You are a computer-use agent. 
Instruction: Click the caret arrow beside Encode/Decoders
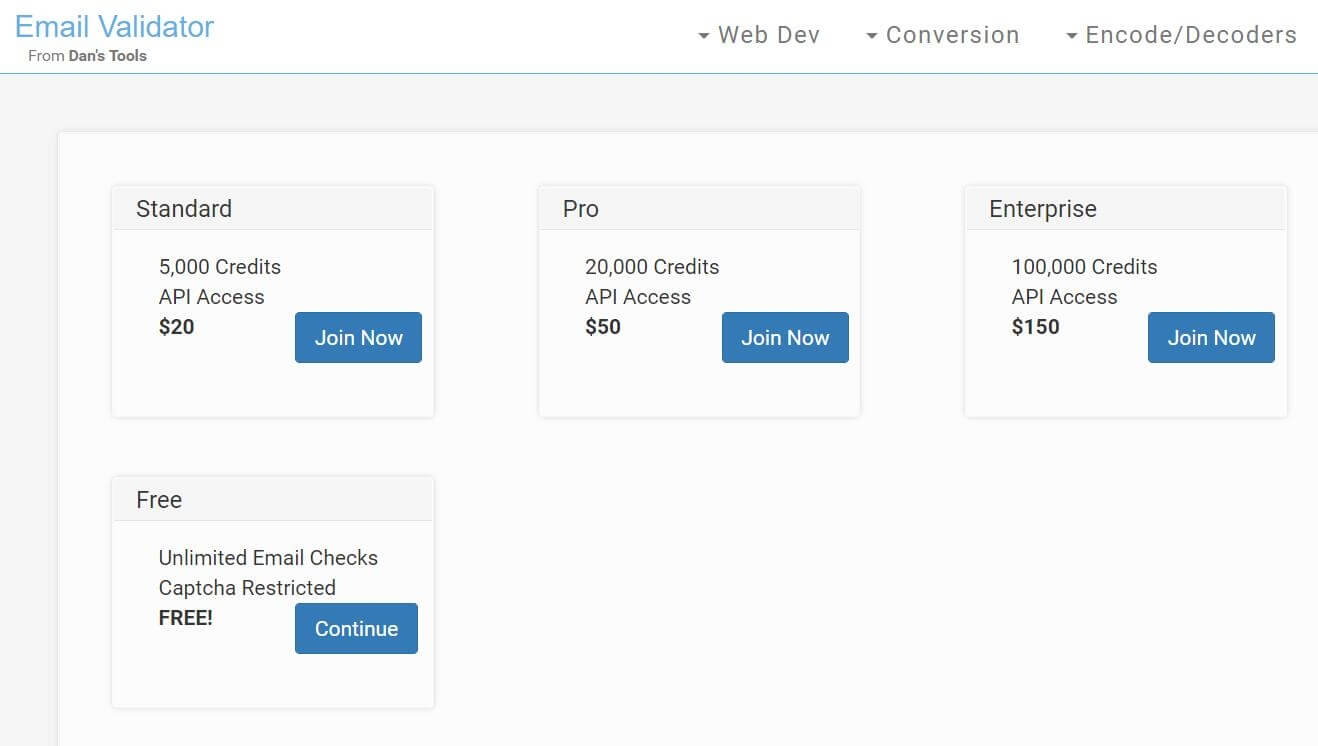[1072, 36]
